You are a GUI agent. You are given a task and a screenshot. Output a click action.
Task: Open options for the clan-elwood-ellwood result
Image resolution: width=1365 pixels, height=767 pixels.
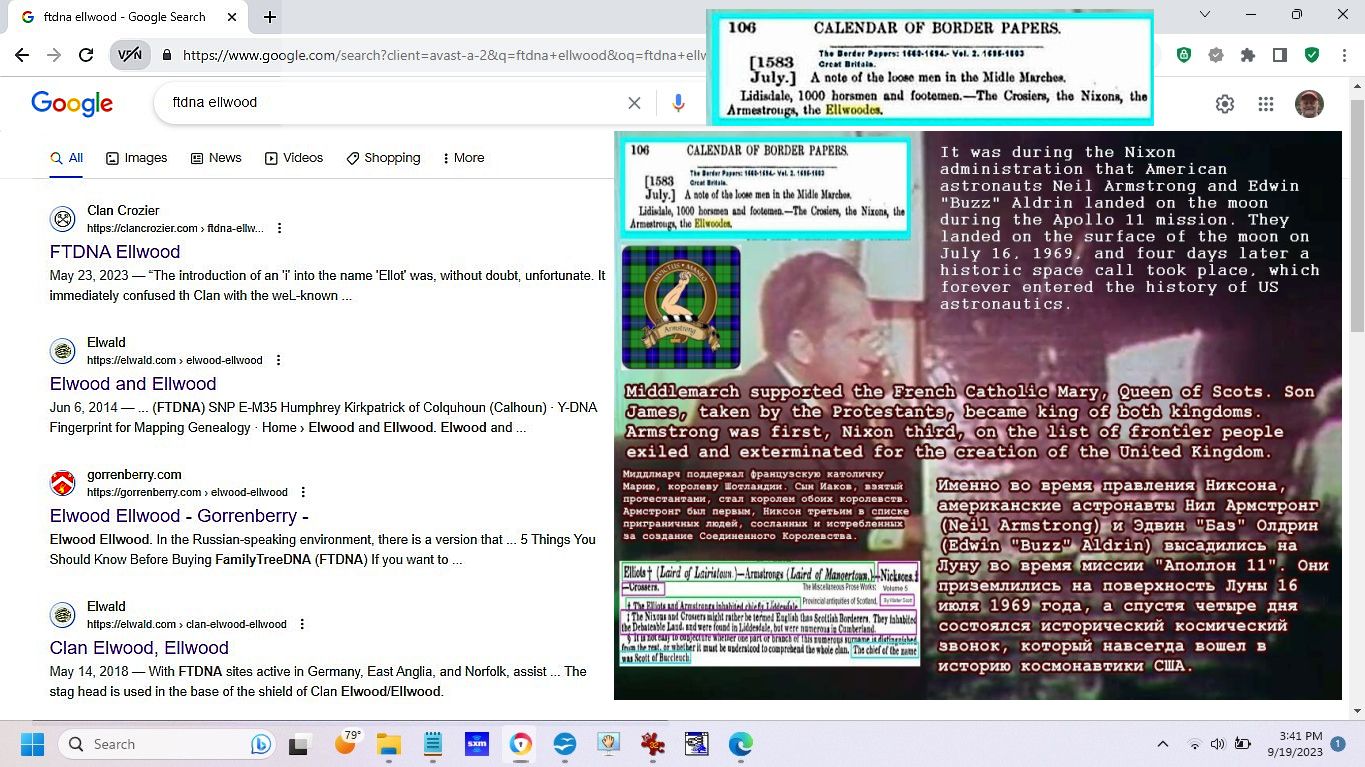pyautogui.click(x=302, y=624)
